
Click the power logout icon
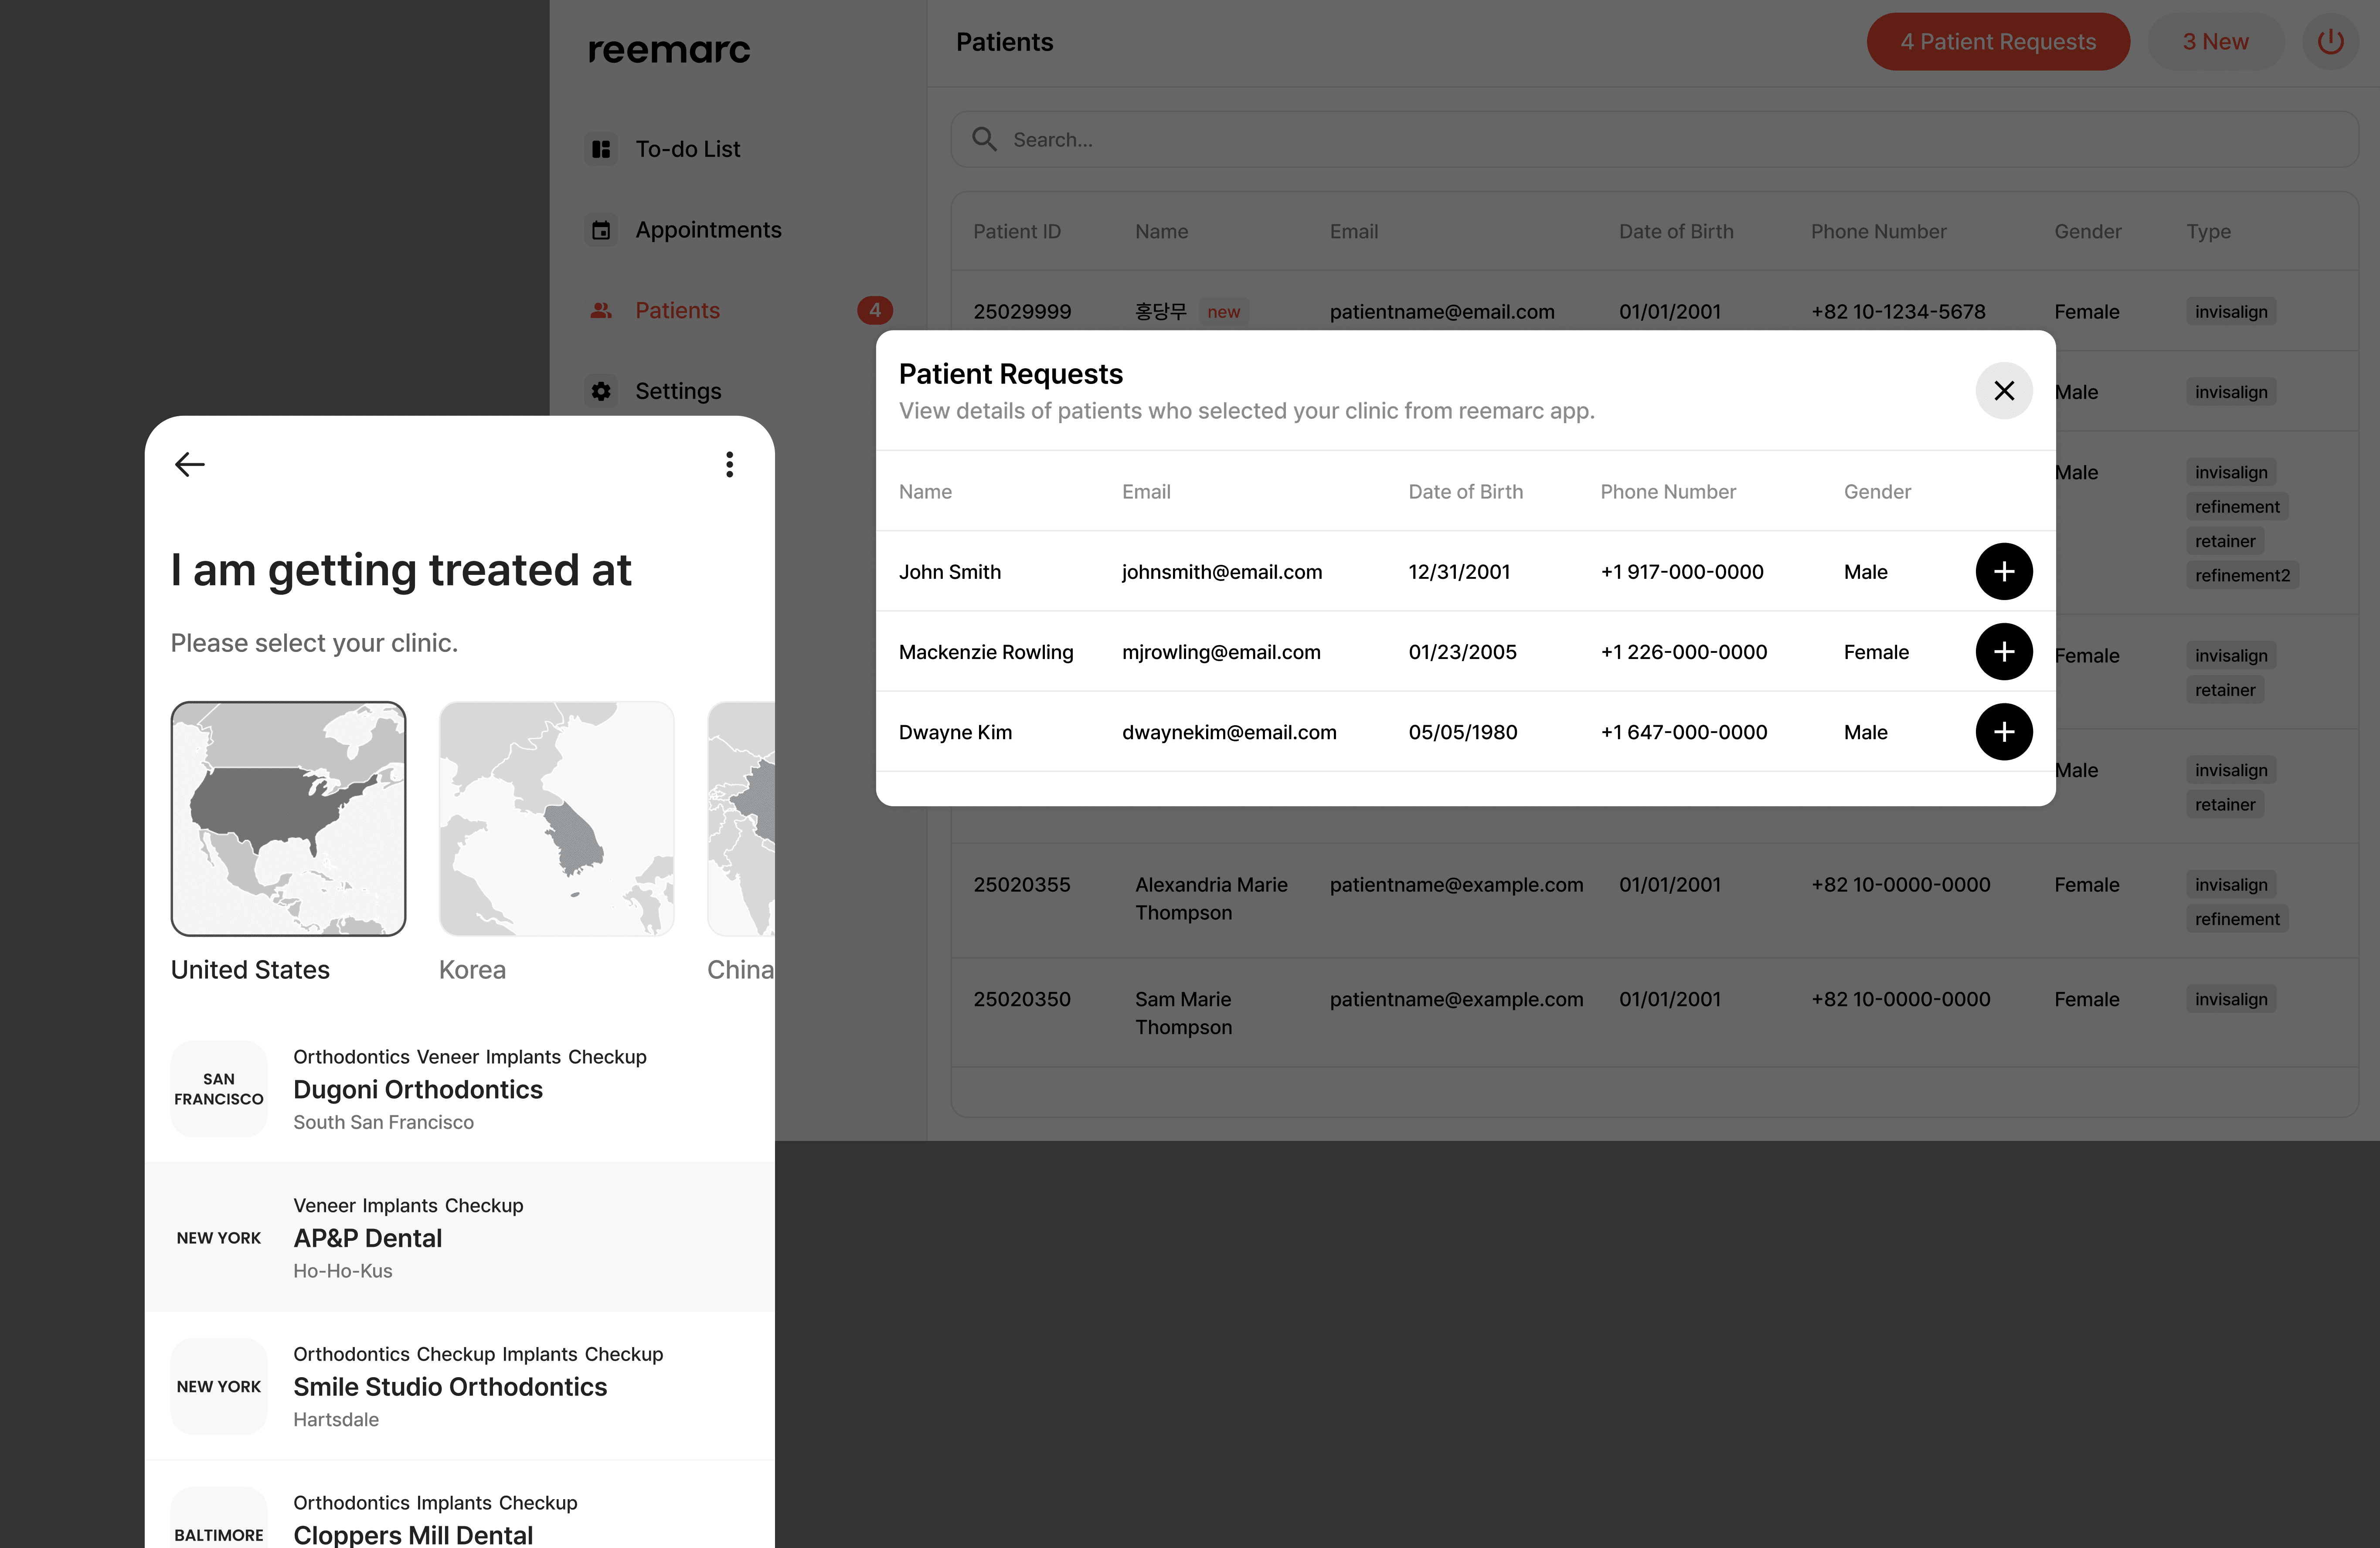click(x=2330, y=42)
